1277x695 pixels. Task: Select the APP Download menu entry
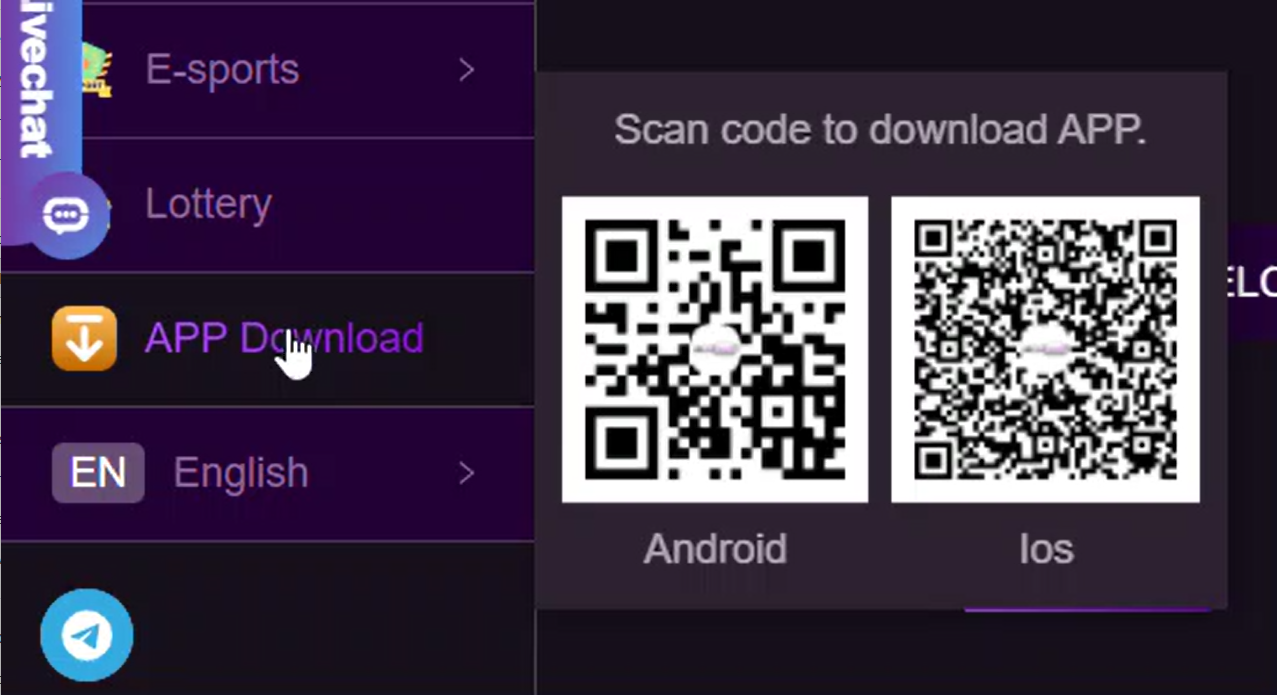pyautogui.click(x=267, y=340)
